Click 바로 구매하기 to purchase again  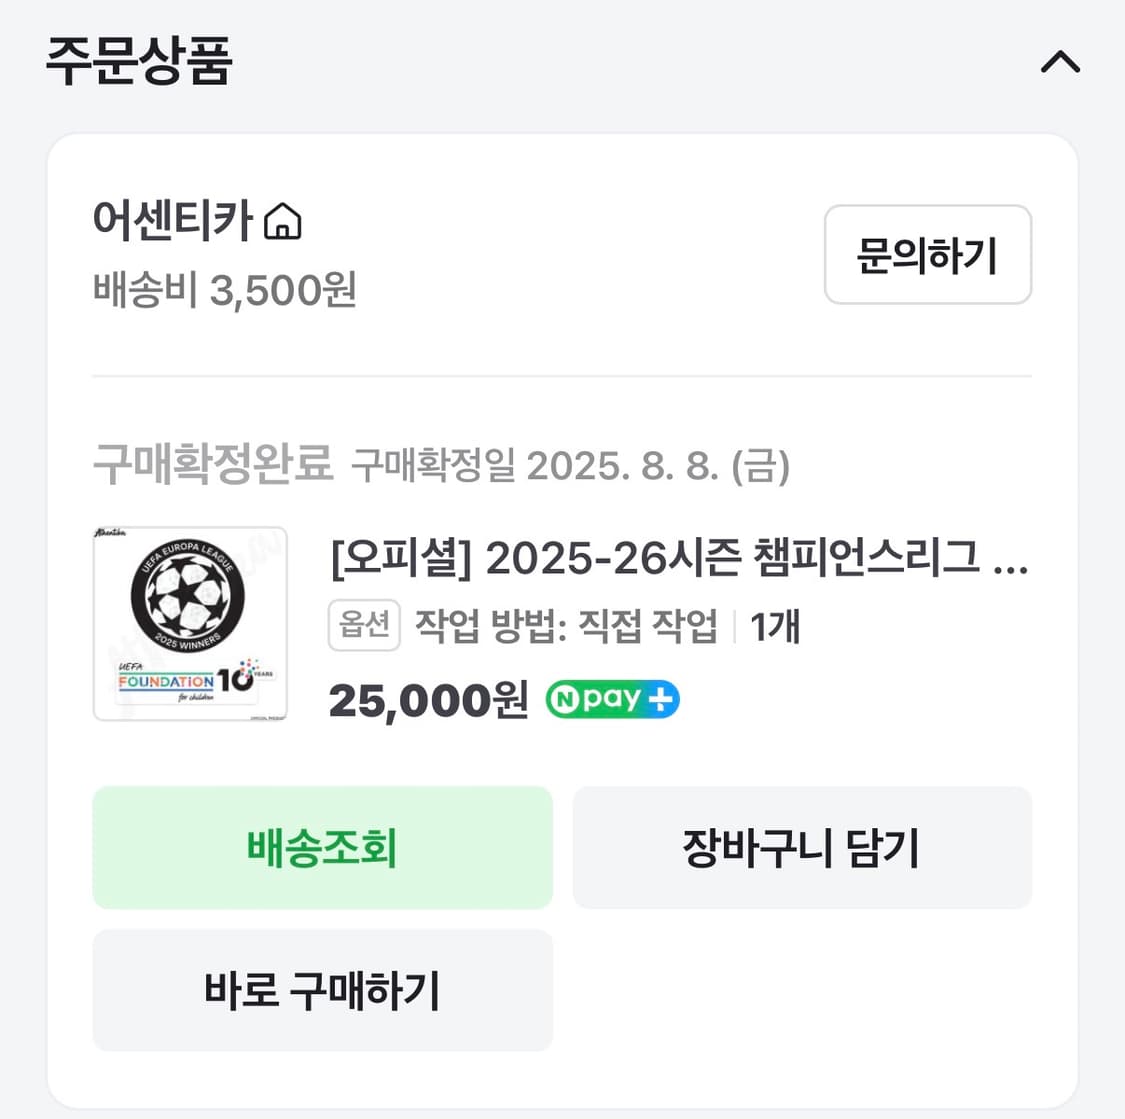pos(322,991)
